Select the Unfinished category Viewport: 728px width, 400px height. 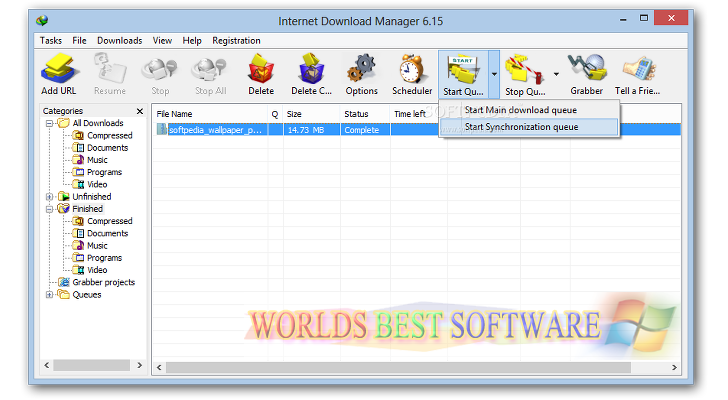tap(91, 197)
